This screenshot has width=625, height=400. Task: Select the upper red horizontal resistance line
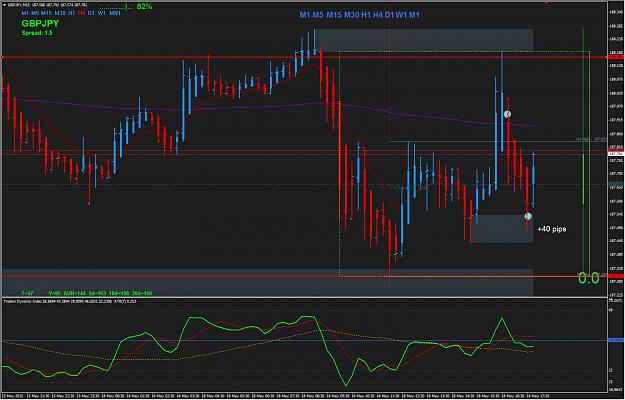305,57
